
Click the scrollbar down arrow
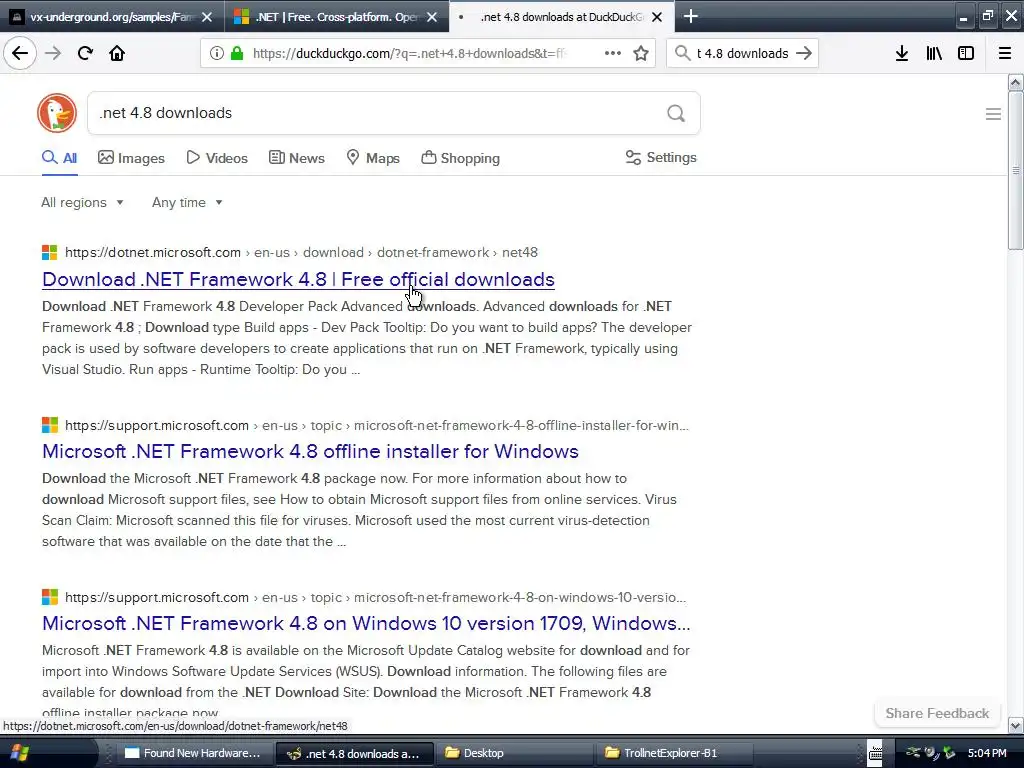[x=1016, y=725]
